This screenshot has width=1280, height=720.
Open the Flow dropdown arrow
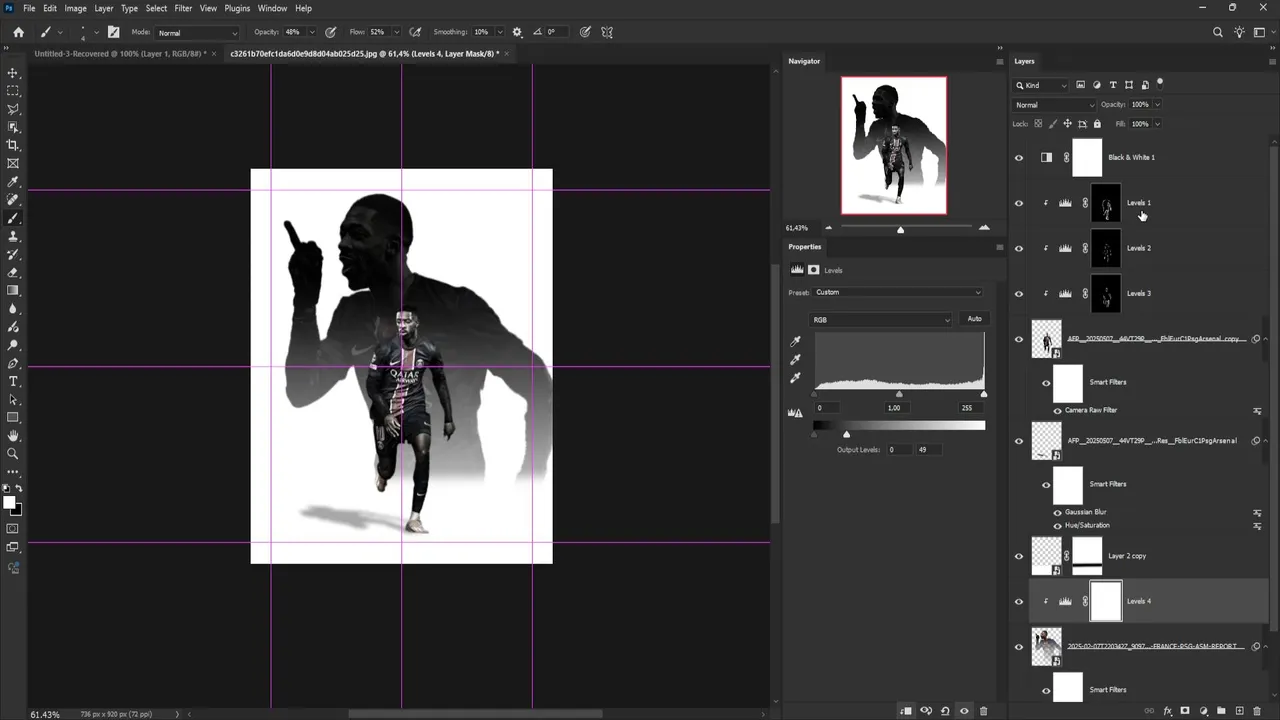tap(397, 32)
